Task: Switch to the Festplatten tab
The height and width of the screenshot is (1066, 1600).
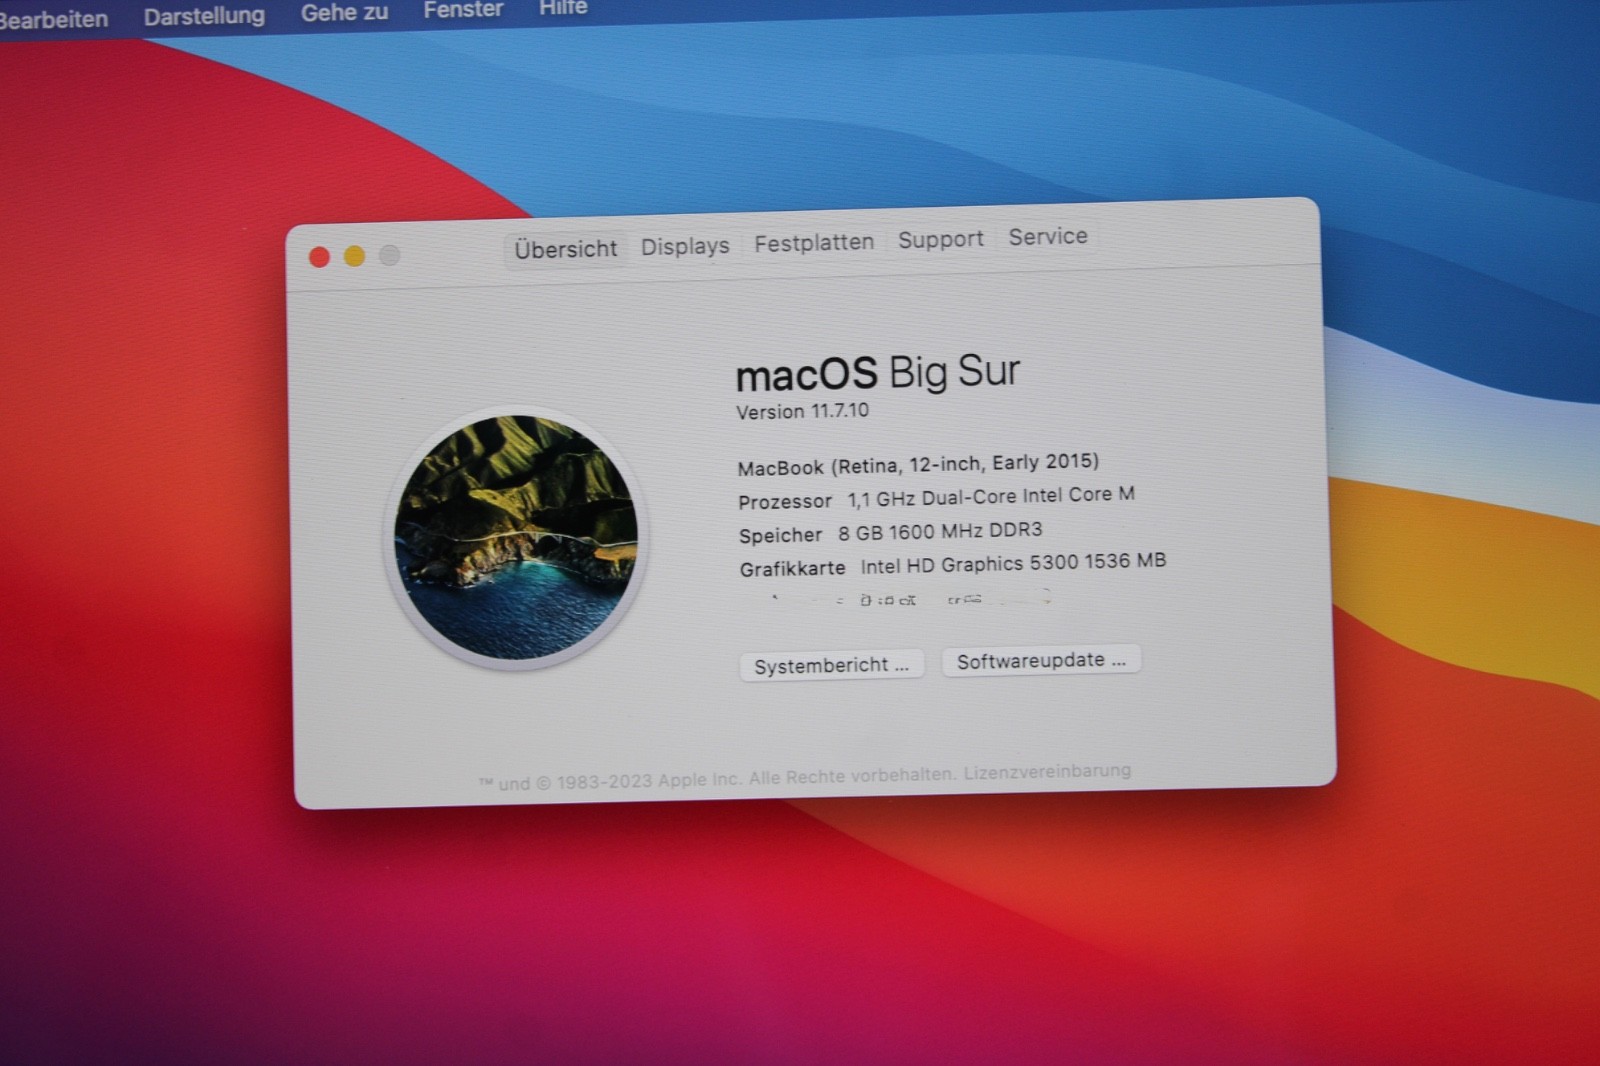Action: 814,243
